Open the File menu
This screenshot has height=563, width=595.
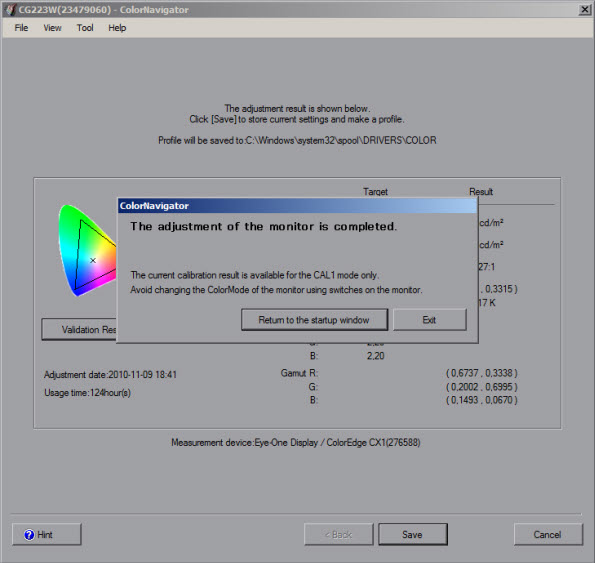point(21,28)
